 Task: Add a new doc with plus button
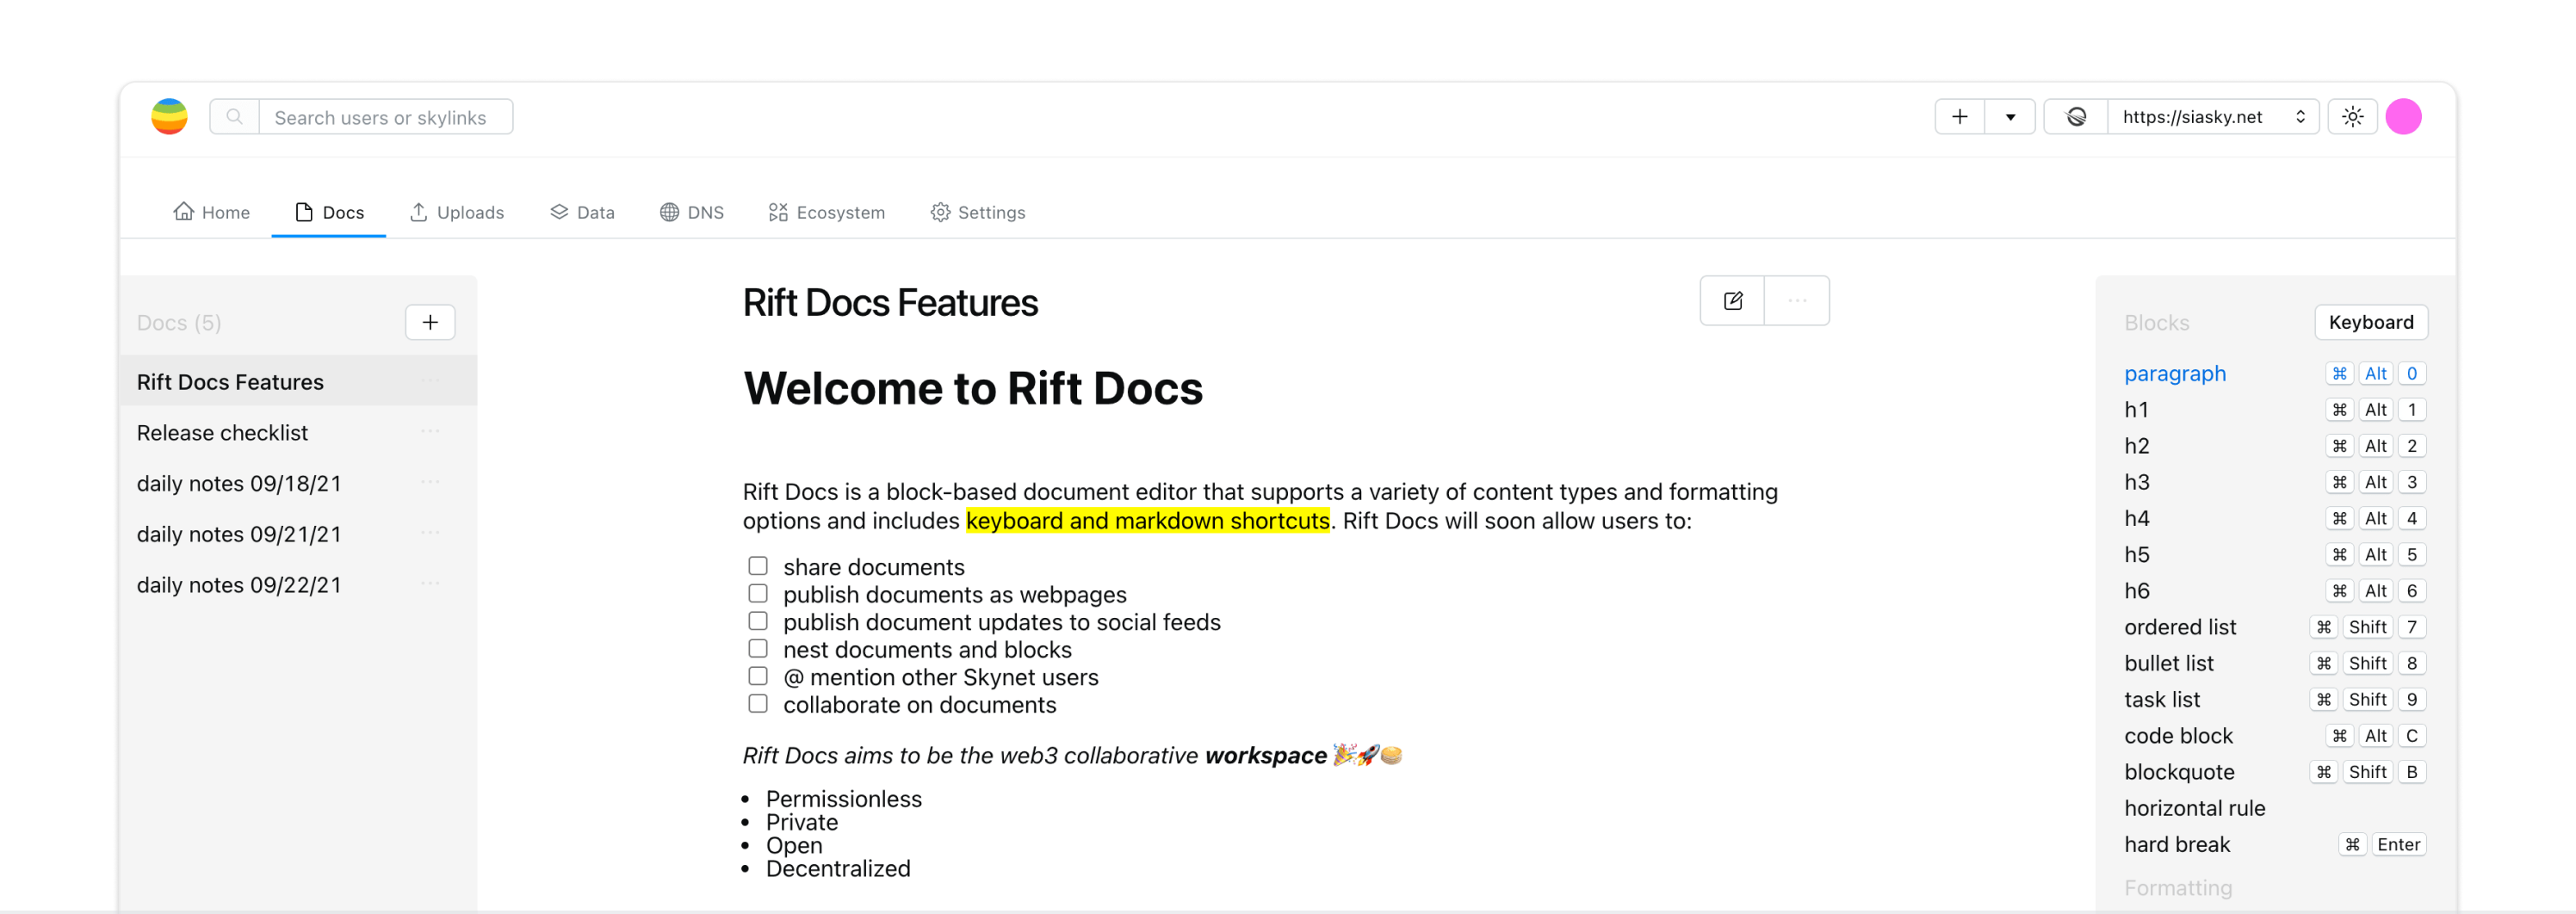pos(430,322)
